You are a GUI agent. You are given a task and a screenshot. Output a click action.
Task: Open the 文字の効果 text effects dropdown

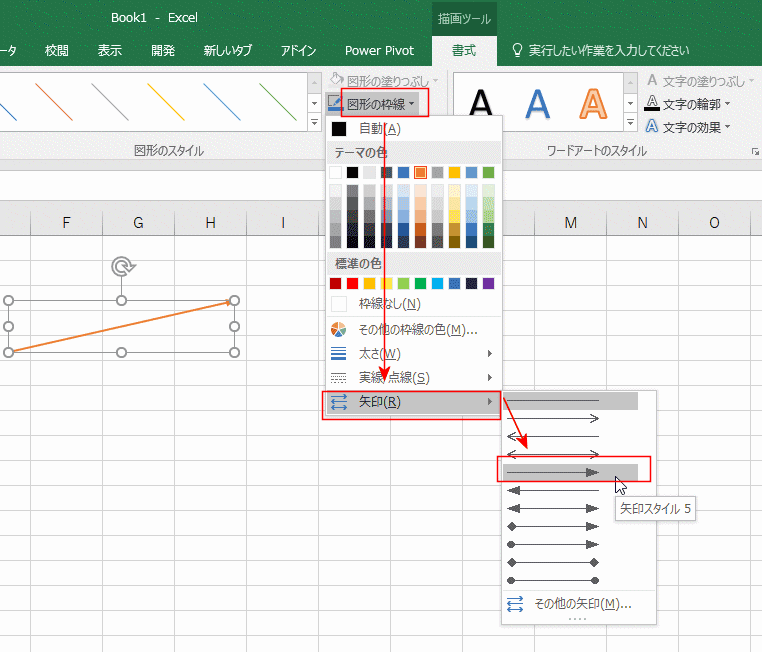coord(688,127)
